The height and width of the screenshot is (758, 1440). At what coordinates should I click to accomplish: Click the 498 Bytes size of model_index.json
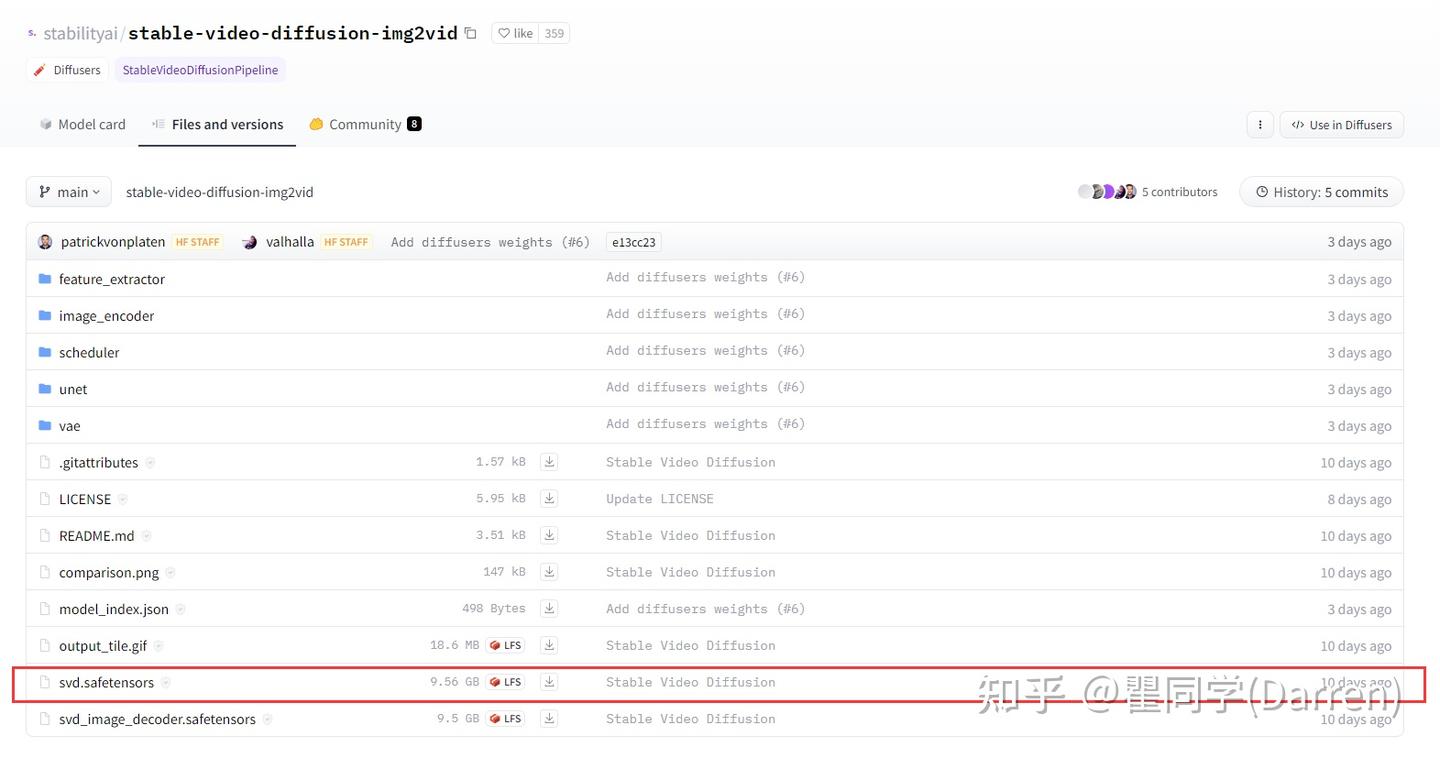(x=494, y=608)
